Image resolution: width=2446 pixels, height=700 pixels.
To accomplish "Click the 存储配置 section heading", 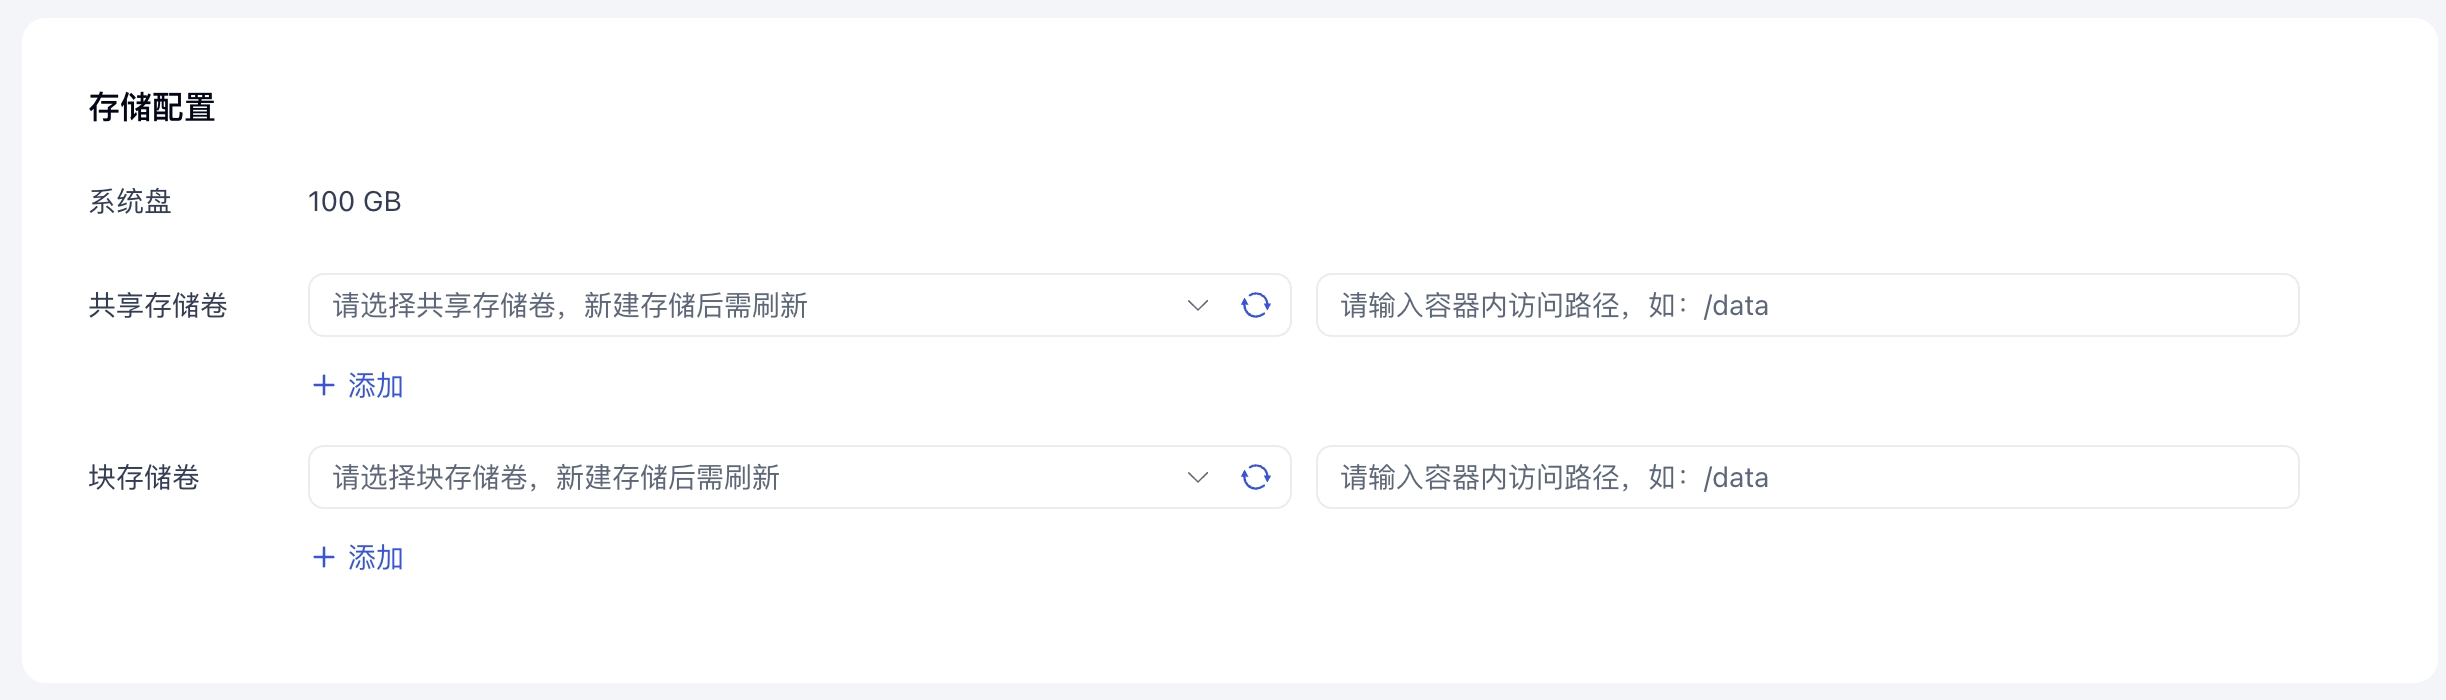I will click(x=152, y=107).
